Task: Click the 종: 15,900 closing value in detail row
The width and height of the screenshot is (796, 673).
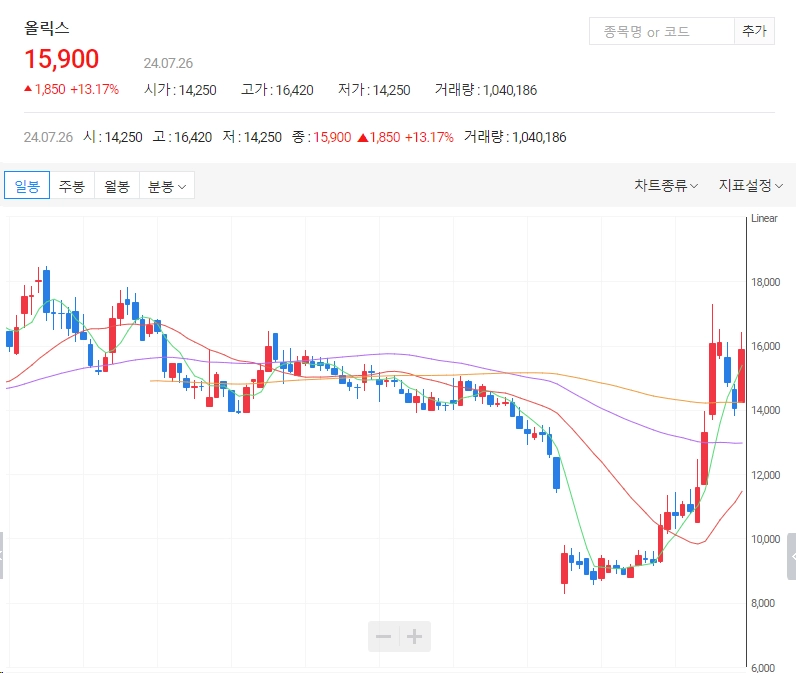Action: (x=321, y=137)
